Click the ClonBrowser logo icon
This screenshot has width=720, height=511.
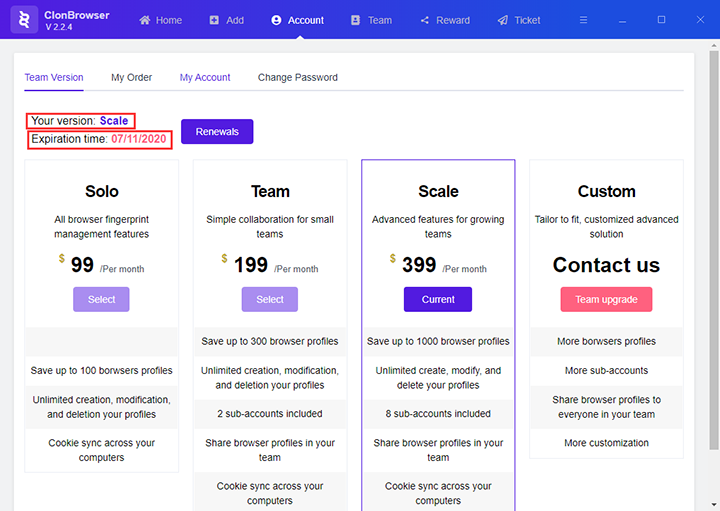24,20
